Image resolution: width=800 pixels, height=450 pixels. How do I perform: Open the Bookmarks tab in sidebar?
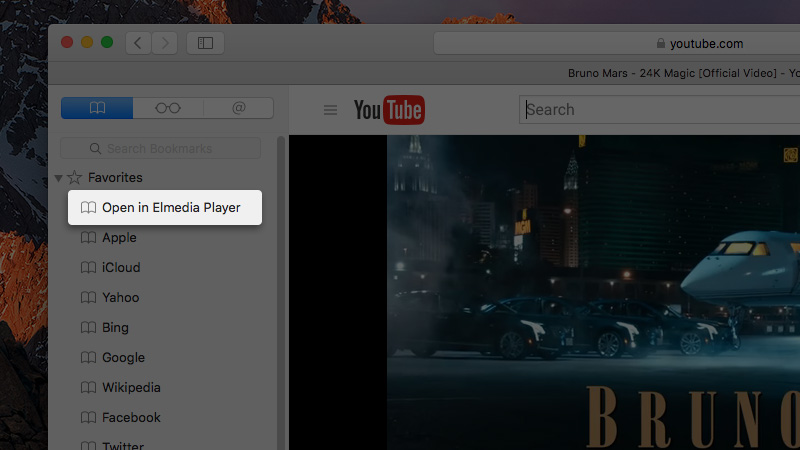click(97, 108)
